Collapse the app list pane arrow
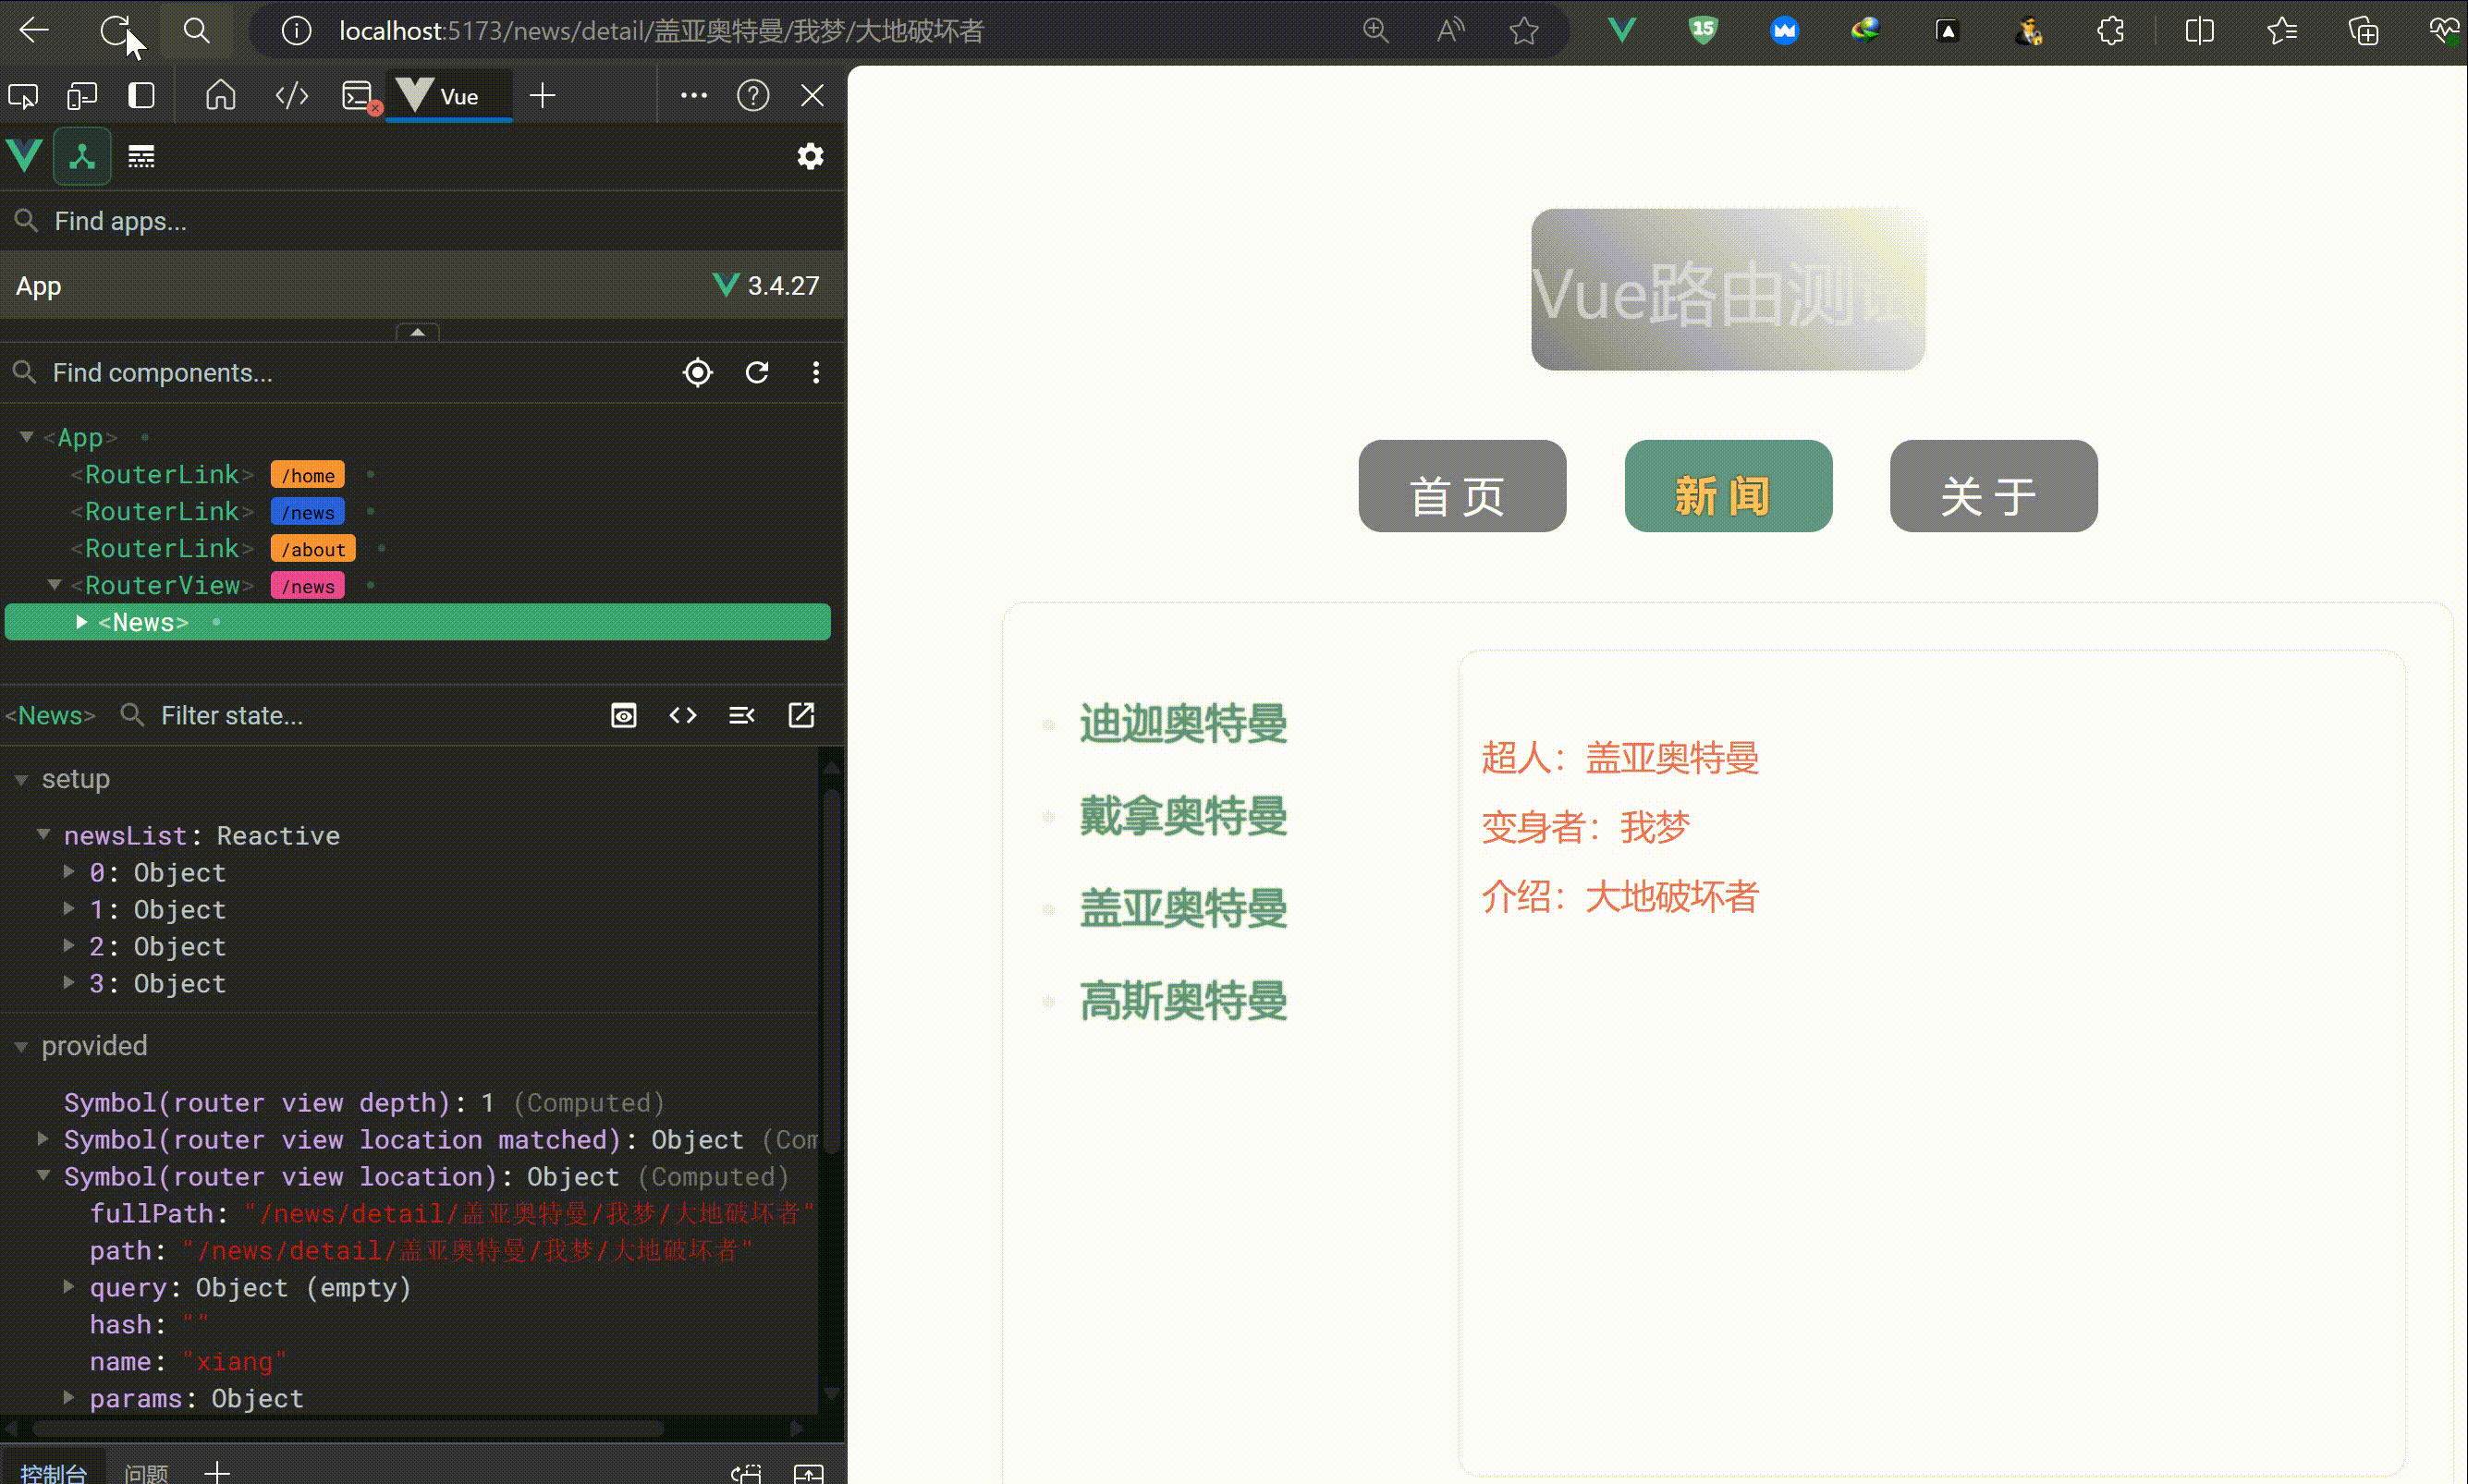2468x1484 pixels. (418, 331)
